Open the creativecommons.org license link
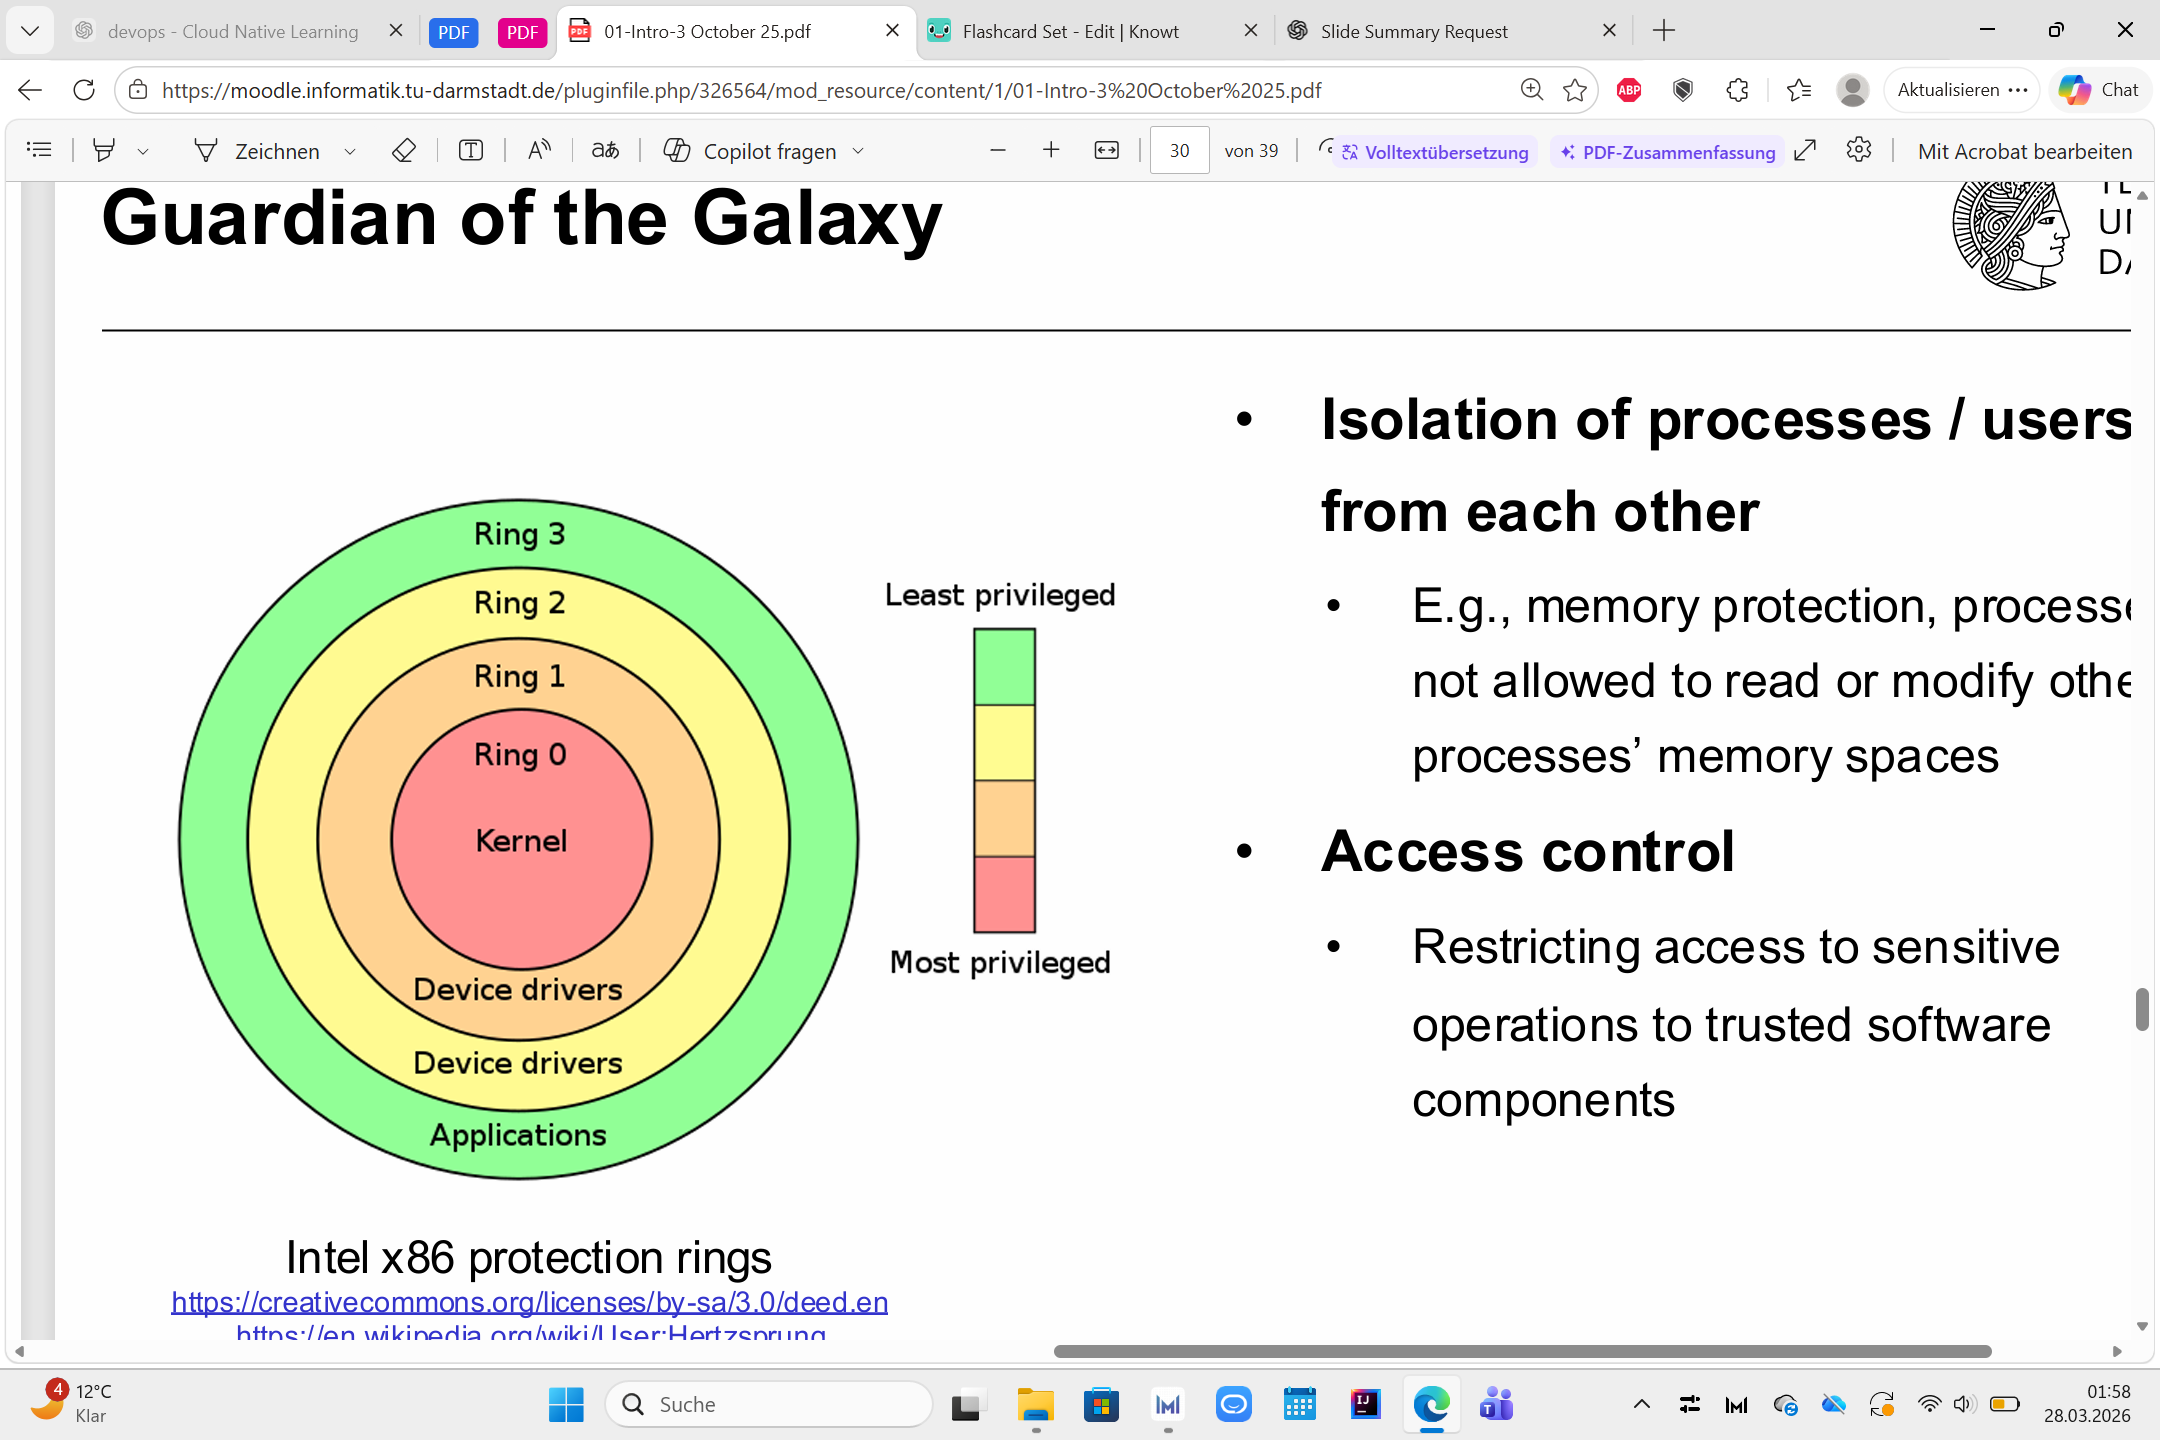 click(x=529, y=1302)
